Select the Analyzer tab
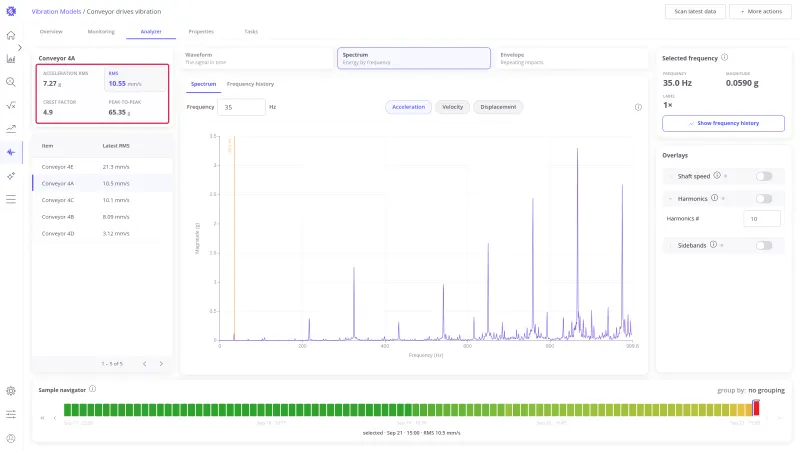The image size is (800, 450). (151, 32)
